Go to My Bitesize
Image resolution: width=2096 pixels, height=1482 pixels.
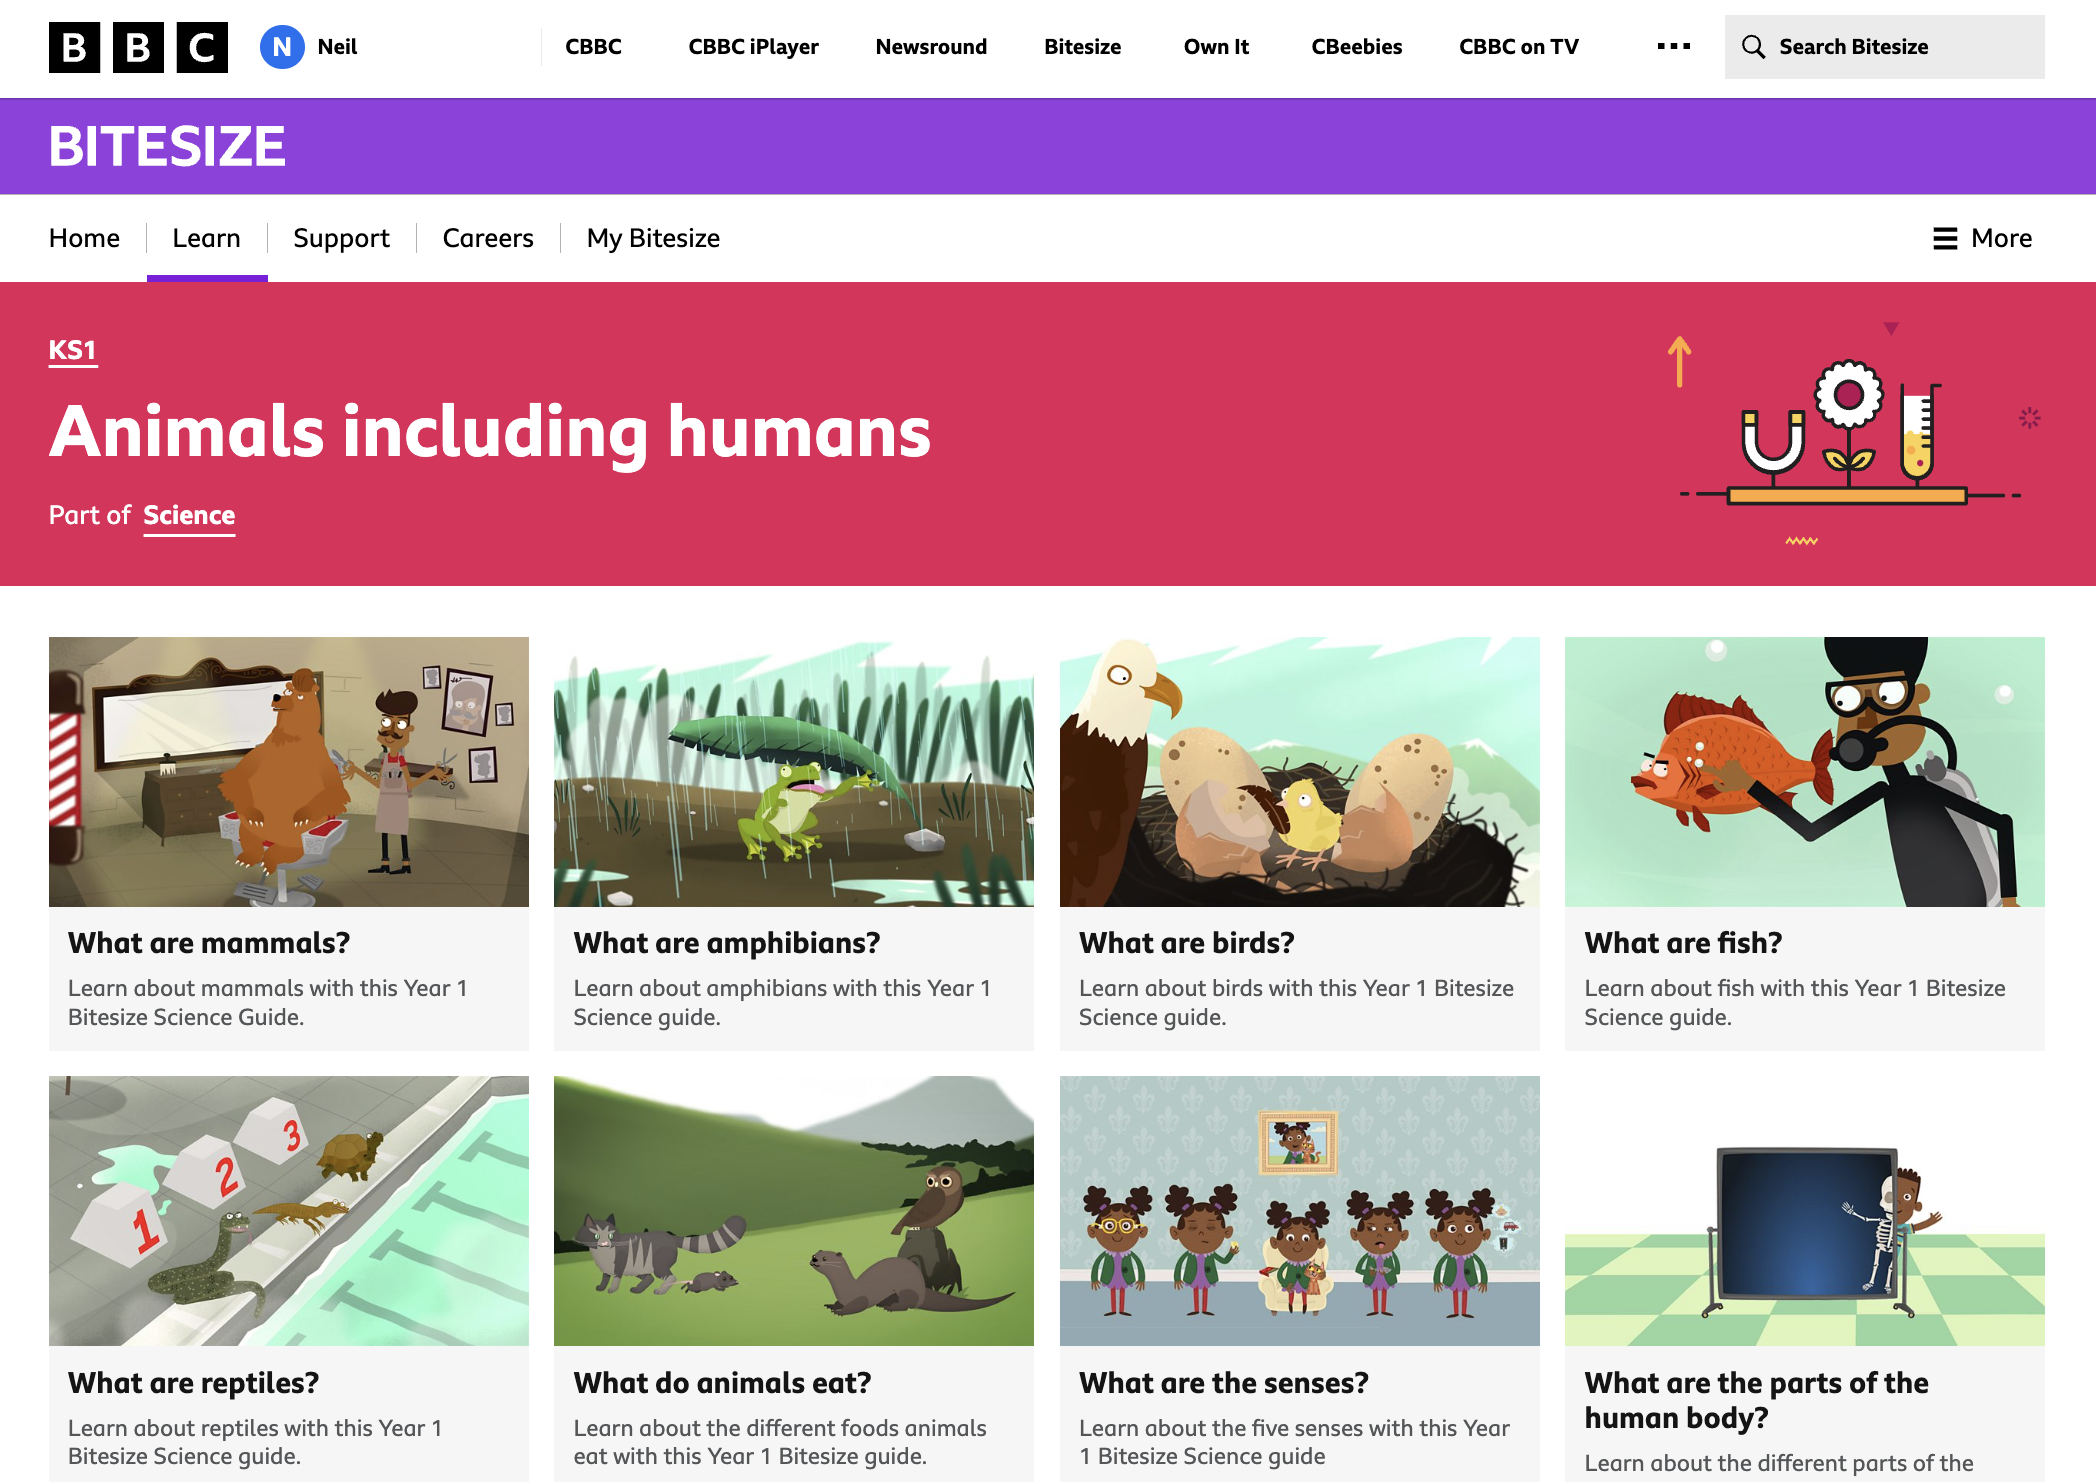pos(653,238)
